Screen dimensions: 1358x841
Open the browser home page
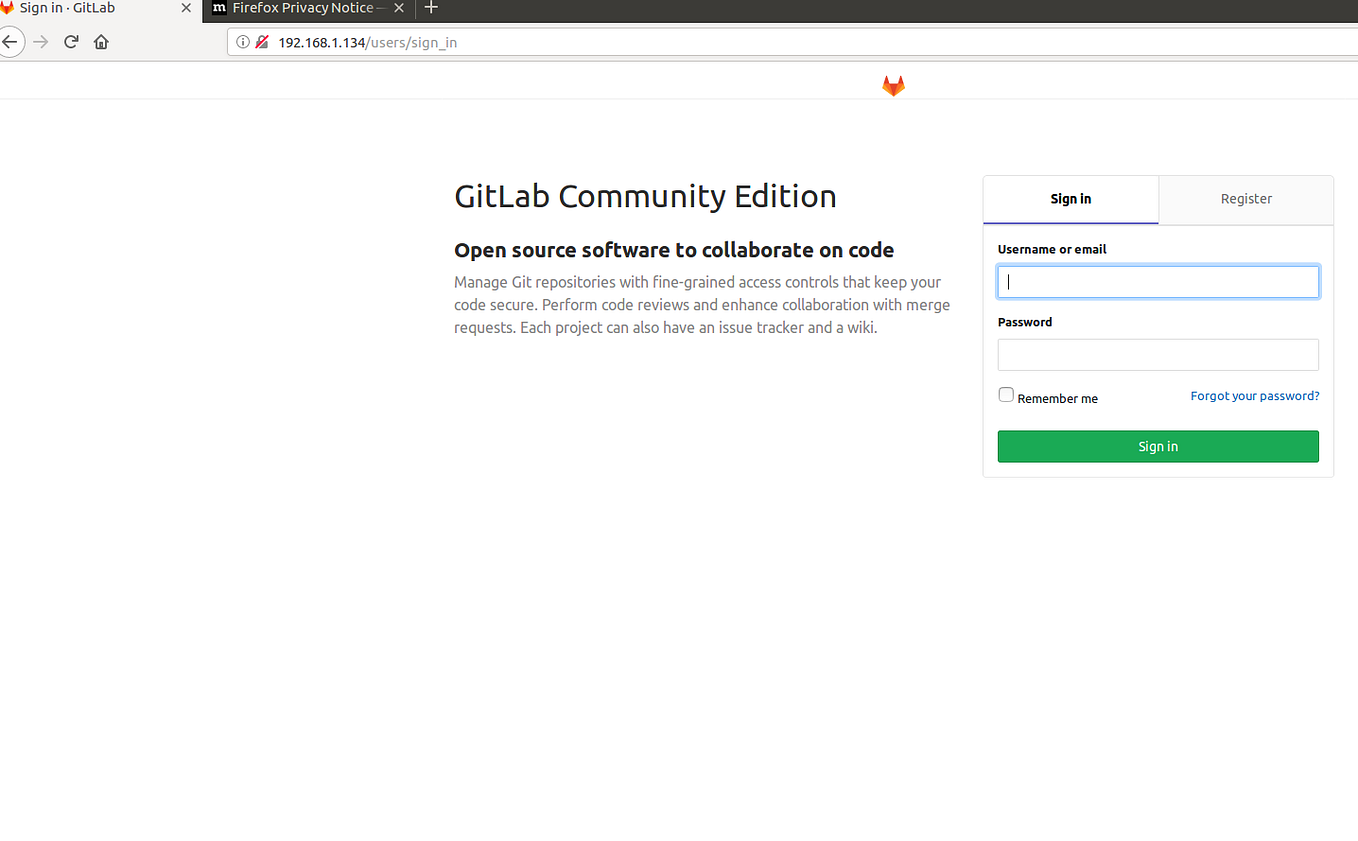pos(100,41)
